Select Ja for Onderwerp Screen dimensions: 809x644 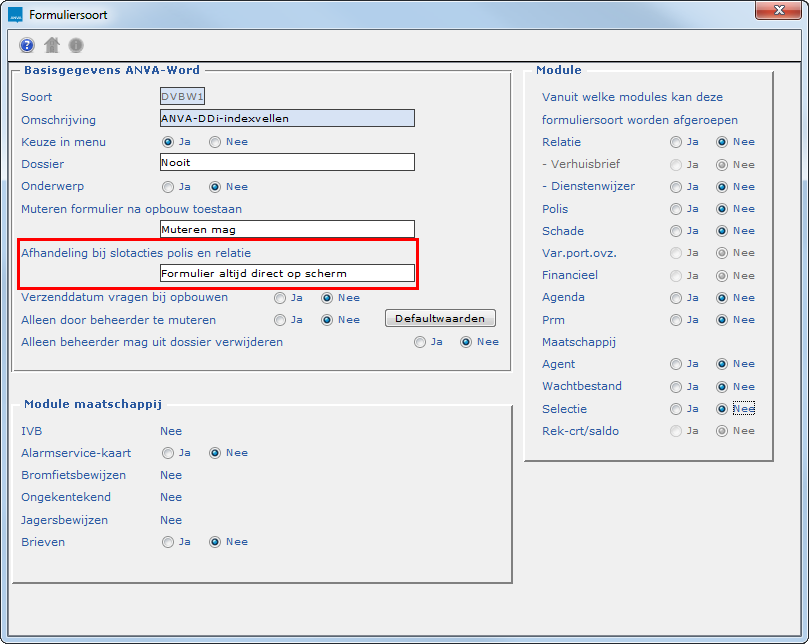(168, 187)
